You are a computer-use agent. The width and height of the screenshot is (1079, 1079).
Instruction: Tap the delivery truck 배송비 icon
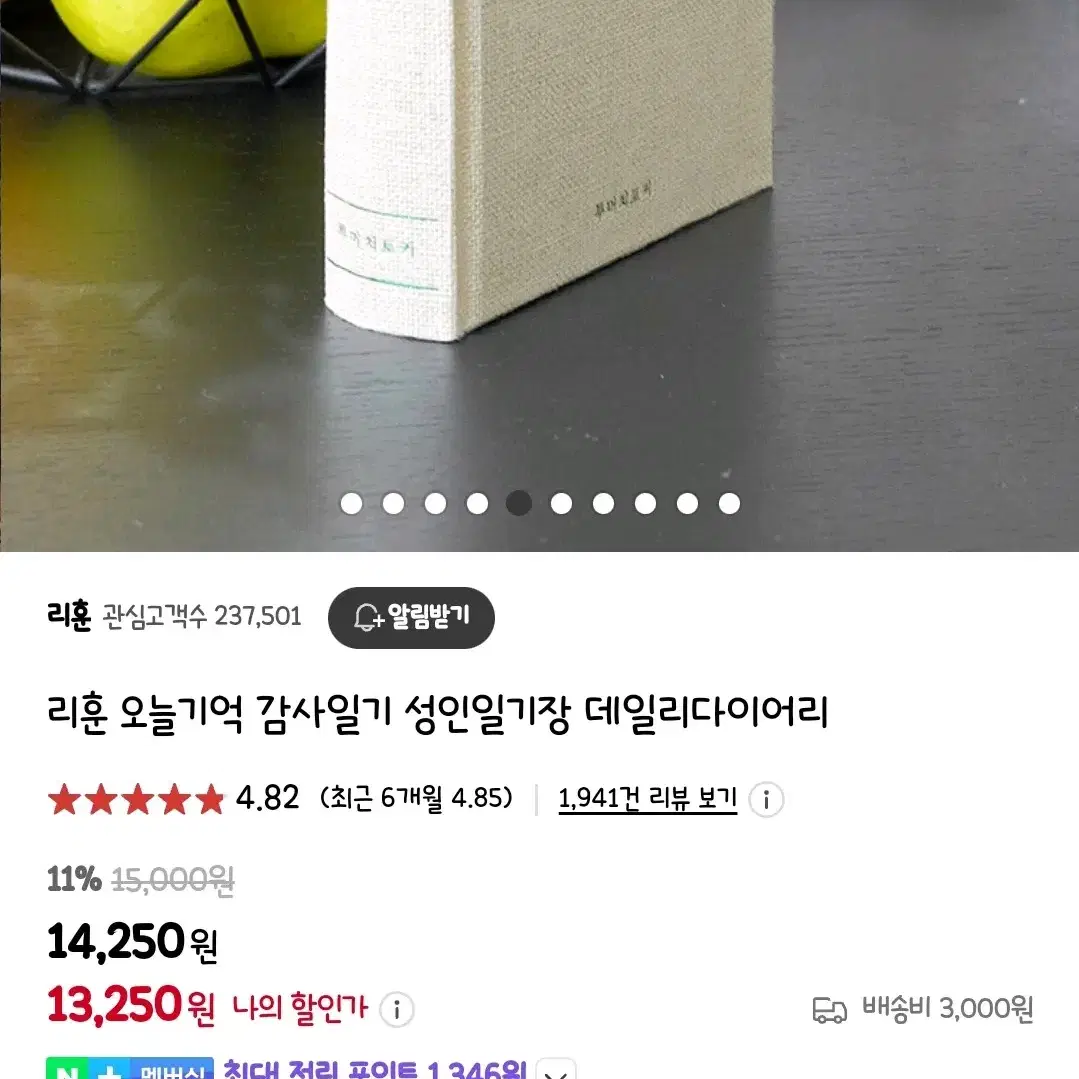[829, 1010]
